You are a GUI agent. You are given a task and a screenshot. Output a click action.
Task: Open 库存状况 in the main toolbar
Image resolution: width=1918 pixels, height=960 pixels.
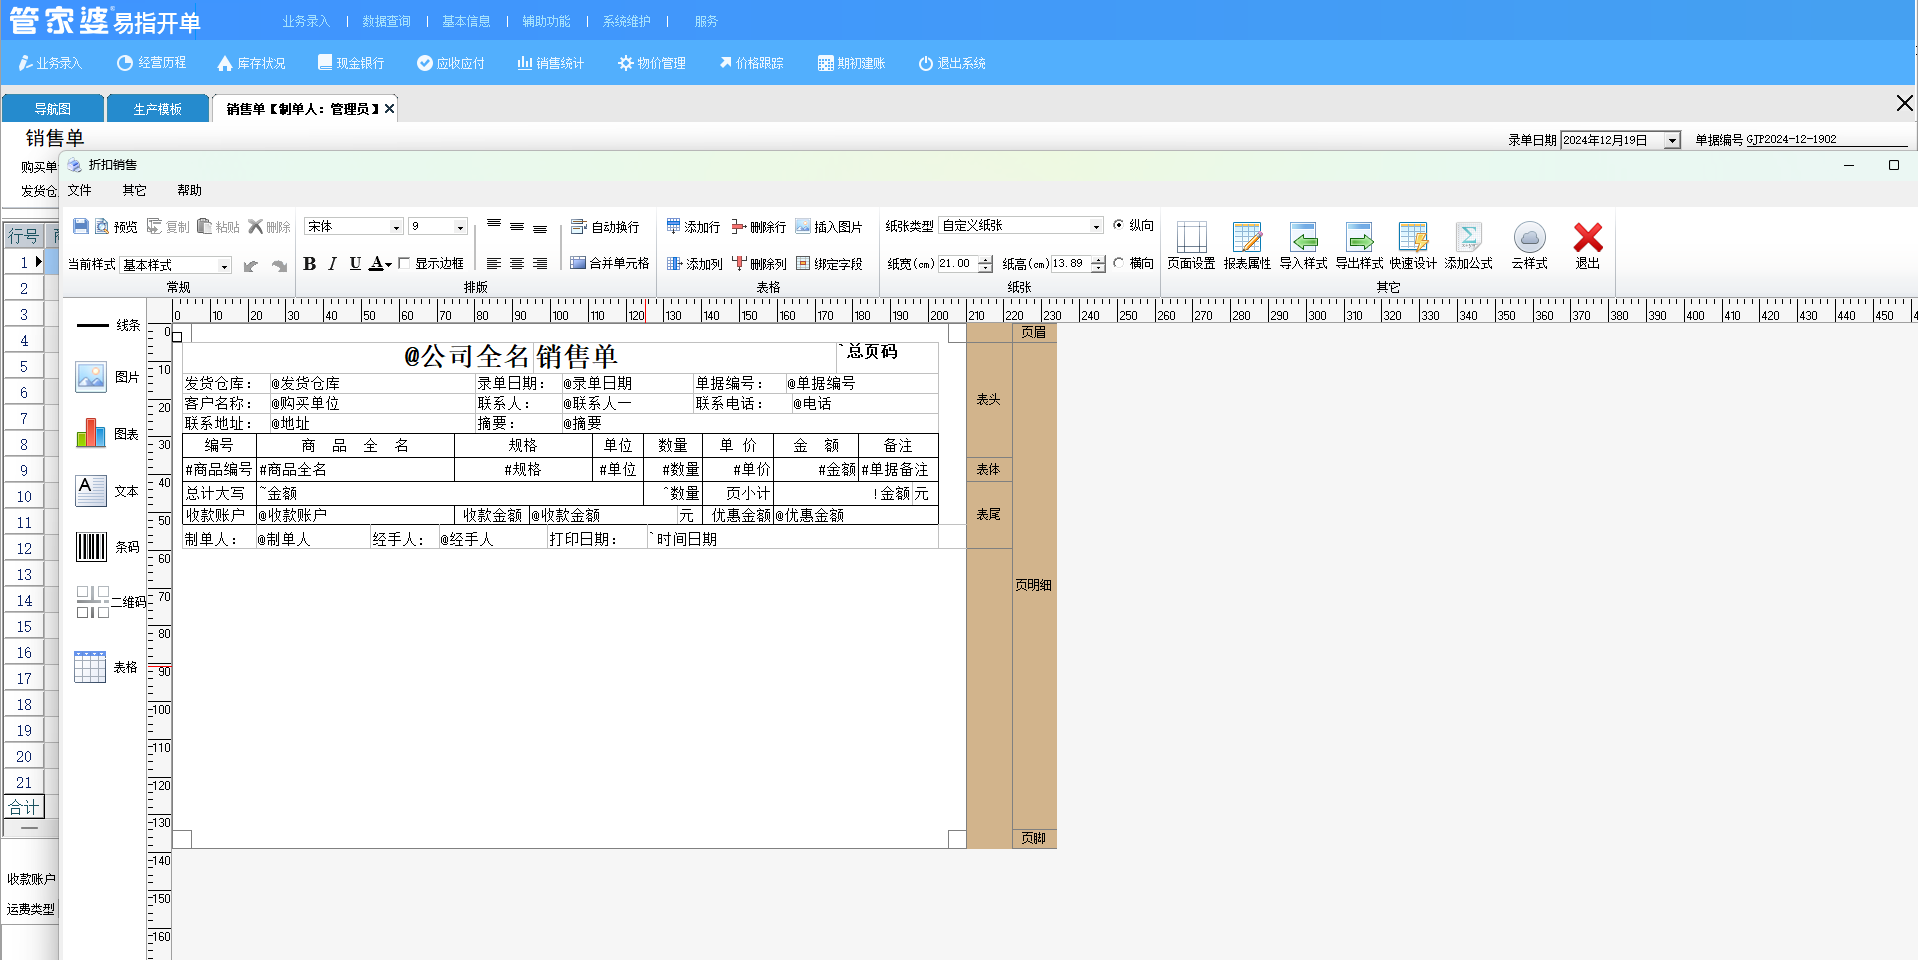click(x=251, y=63)
